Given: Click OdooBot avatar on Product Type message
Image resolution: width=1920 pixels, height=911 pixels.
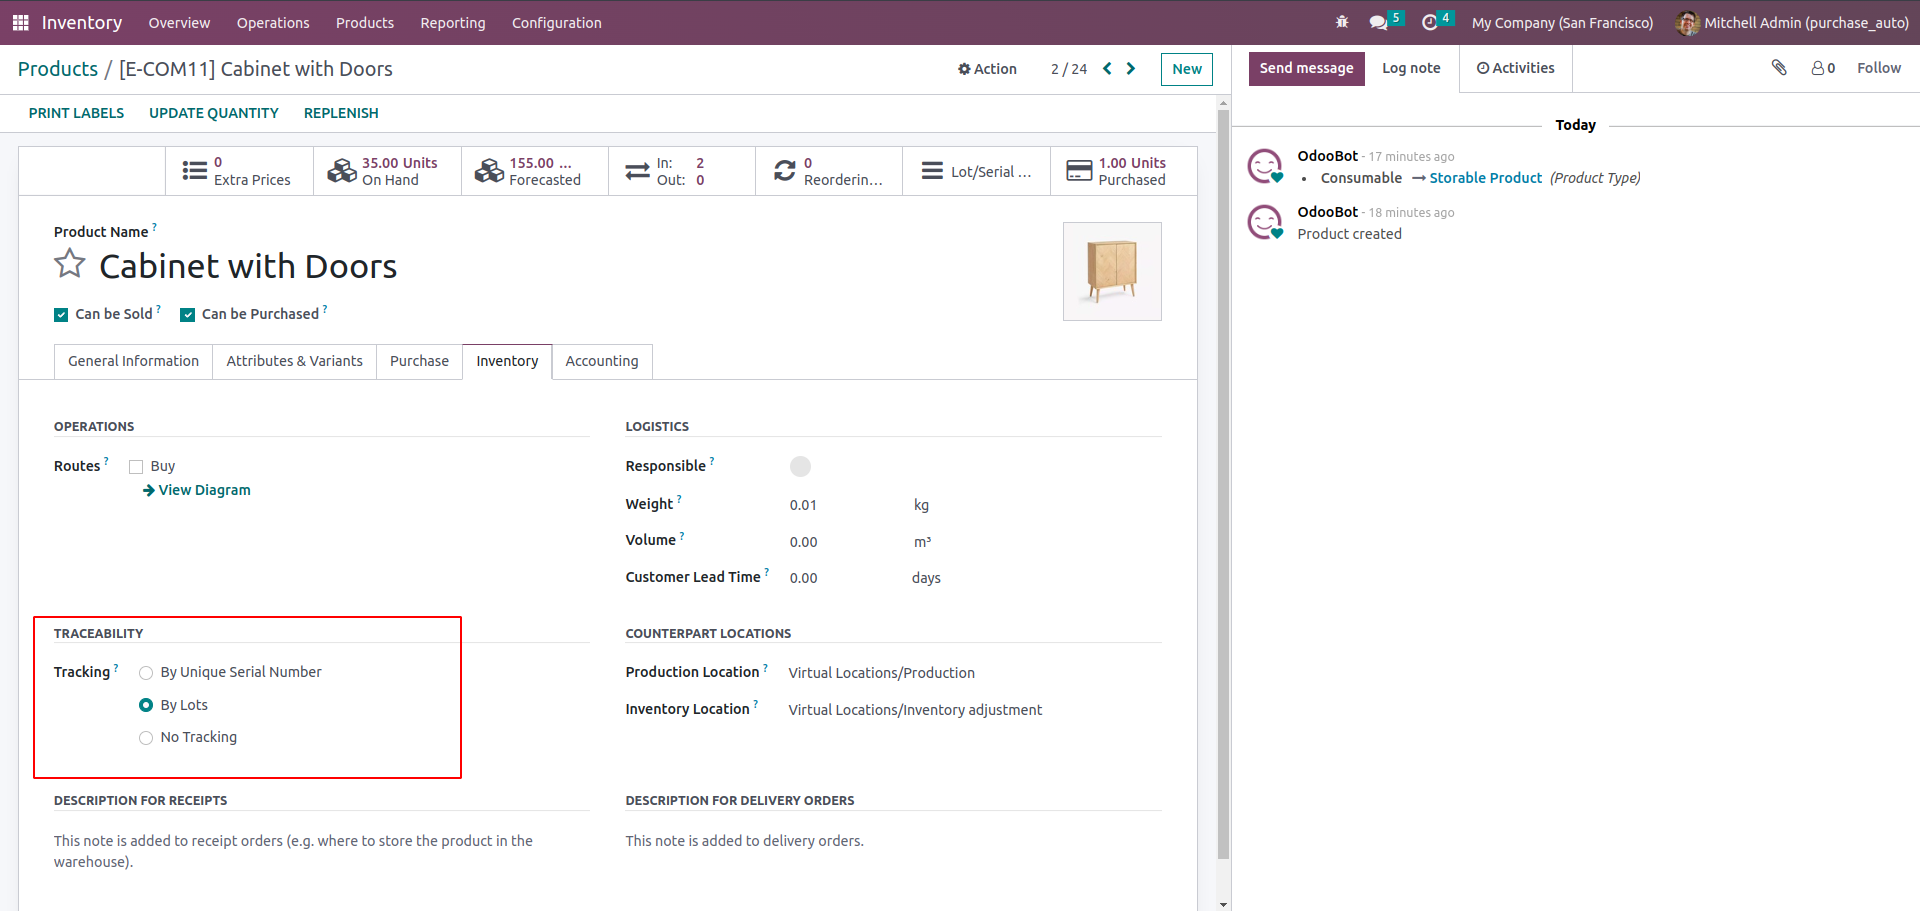Looking at the screenshot, I should point(1265,166).
